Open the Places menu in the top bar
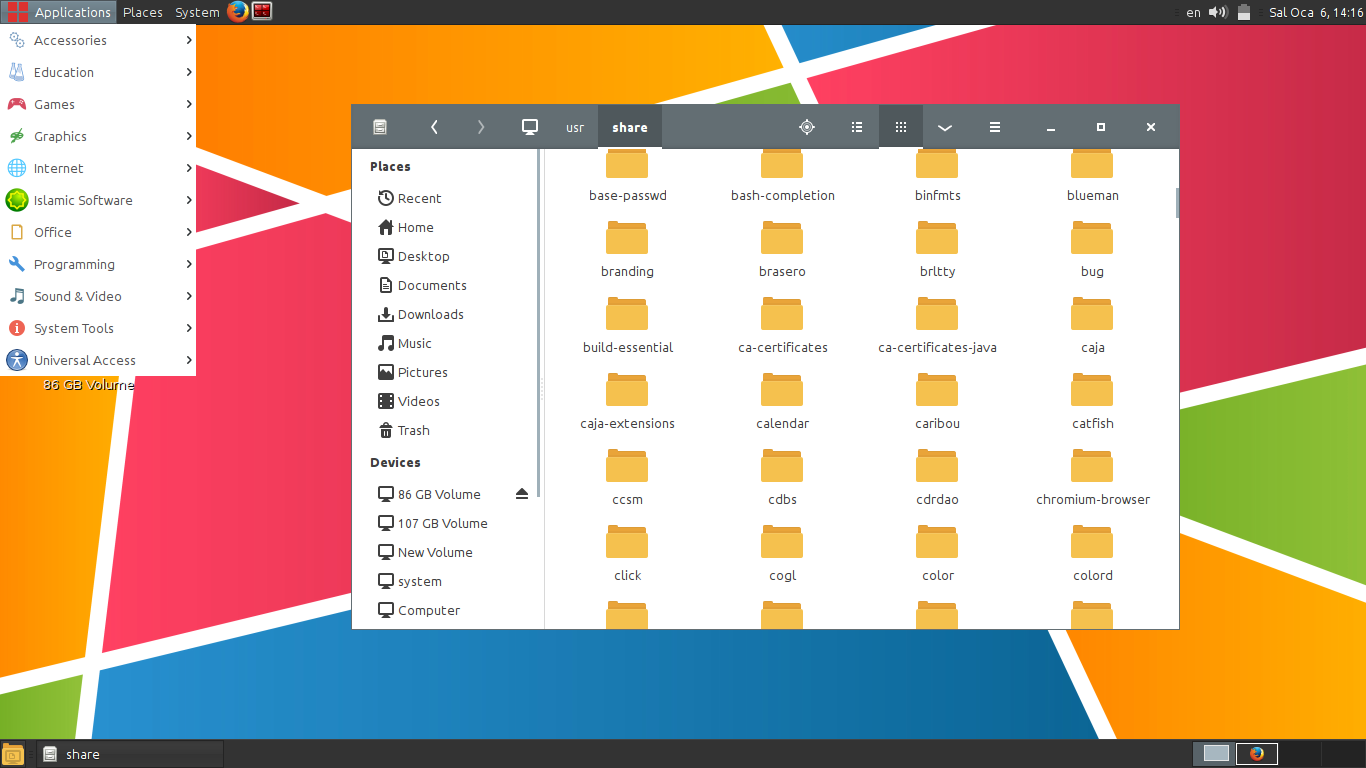The width and height of the screenshot is (1366, 768). (x=142, y=12)
